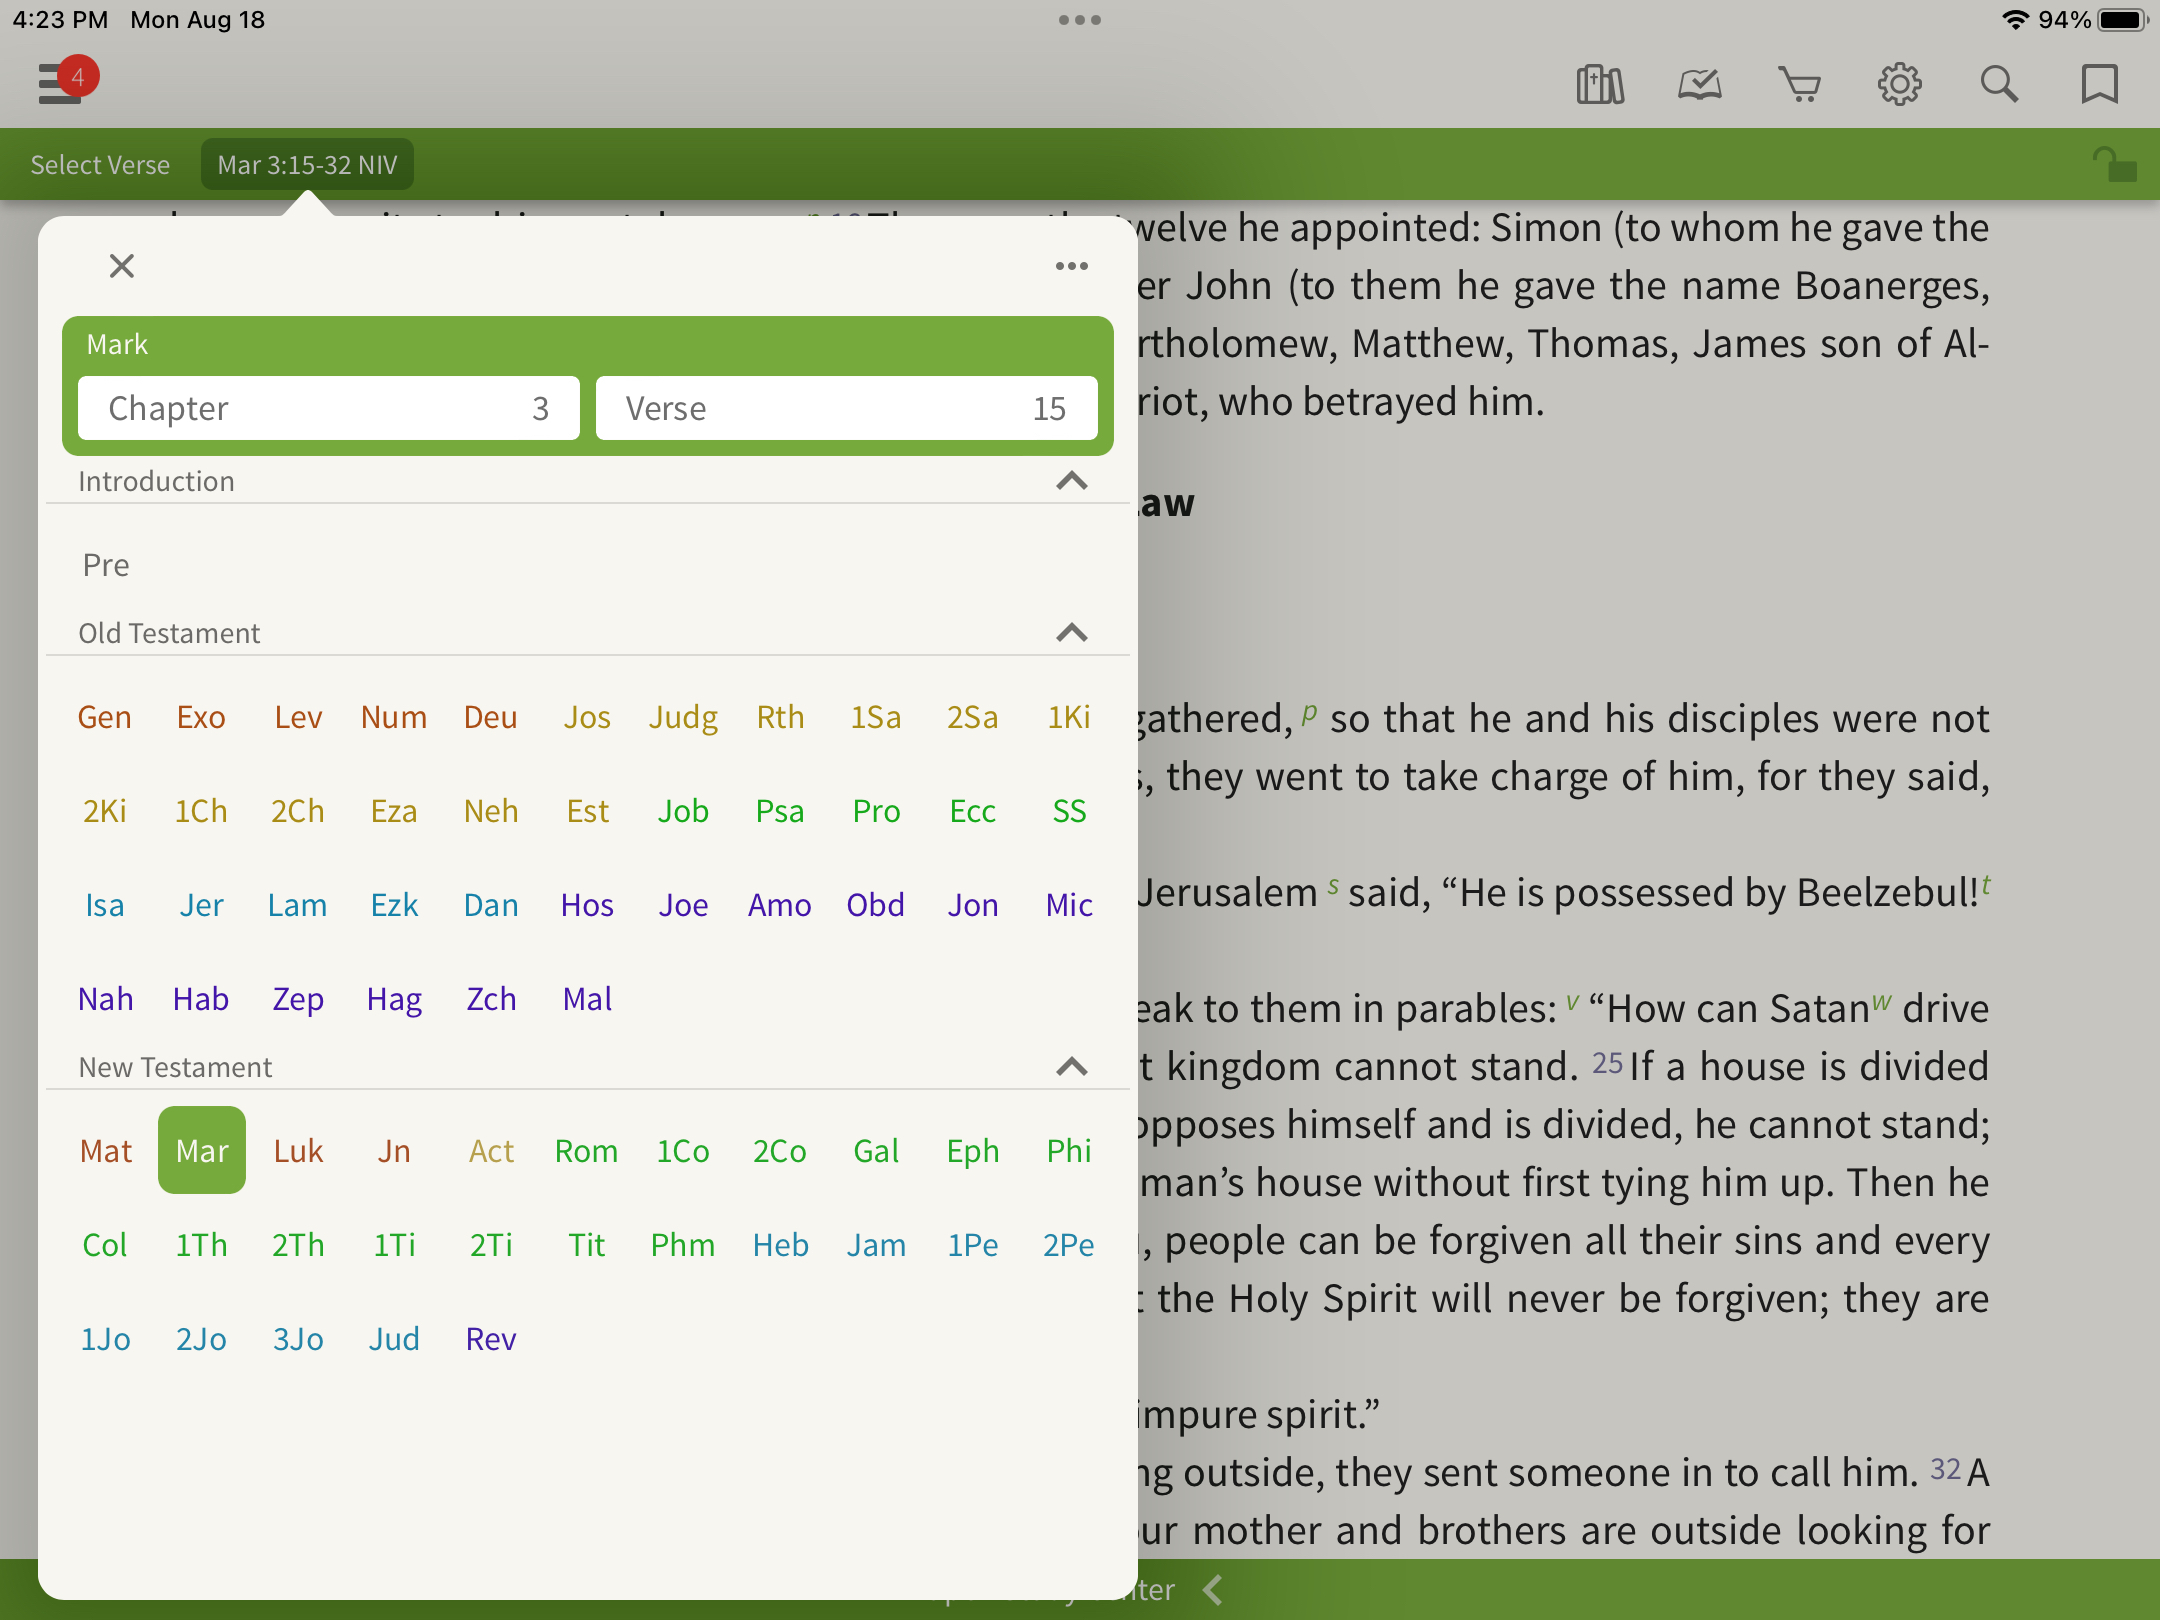Tap the highlighted Mar book
Image resolution: width=2160 pixels, height=1620 pixels.
coord(202,1150)
